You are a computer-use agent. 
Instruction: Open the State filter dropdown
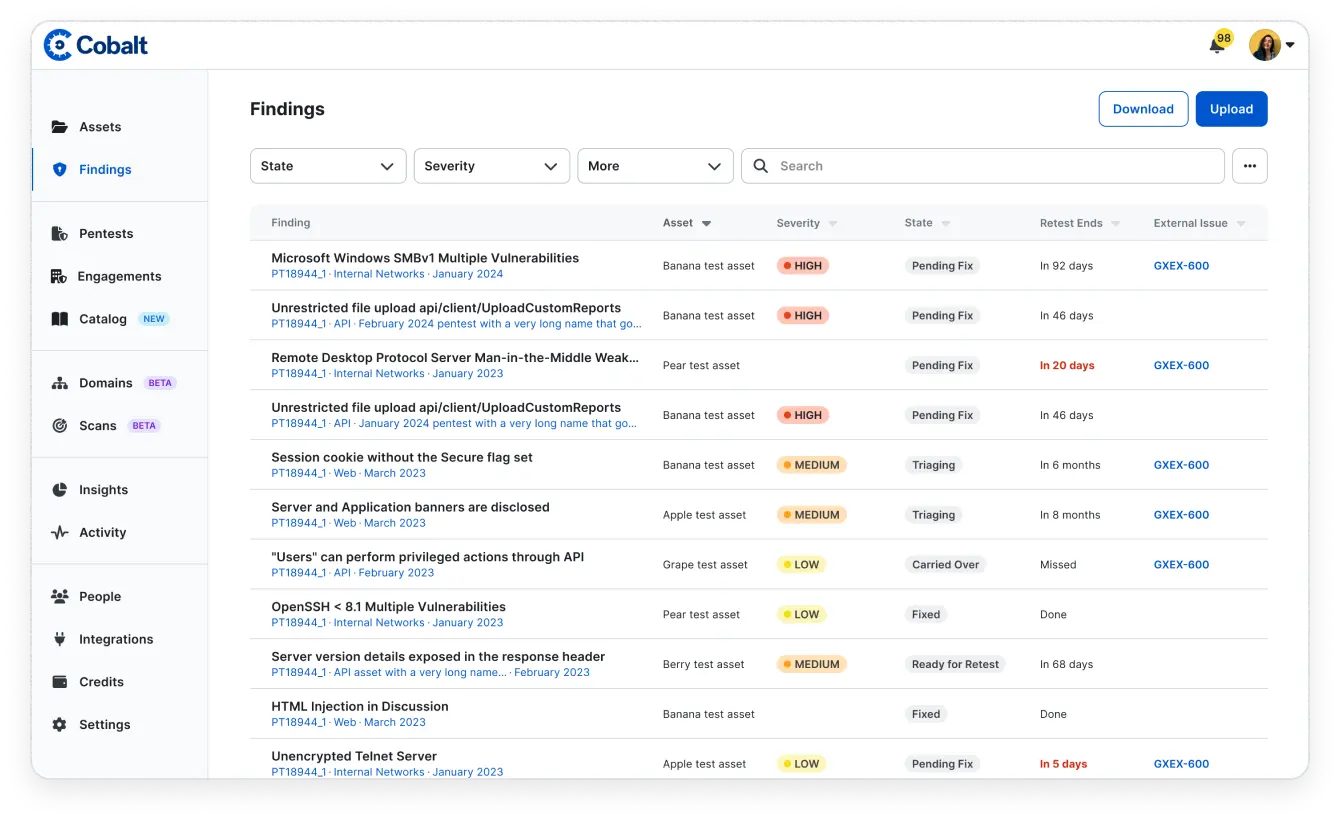tap(328, 166)
